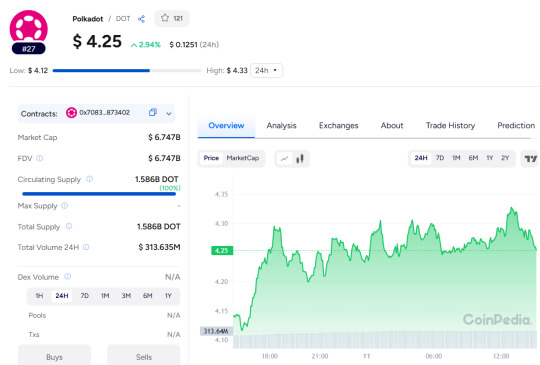Viewport: 540px width, 365px height.
Task: Choose the 6M Dex Volume period
Action: pos(147,296)
